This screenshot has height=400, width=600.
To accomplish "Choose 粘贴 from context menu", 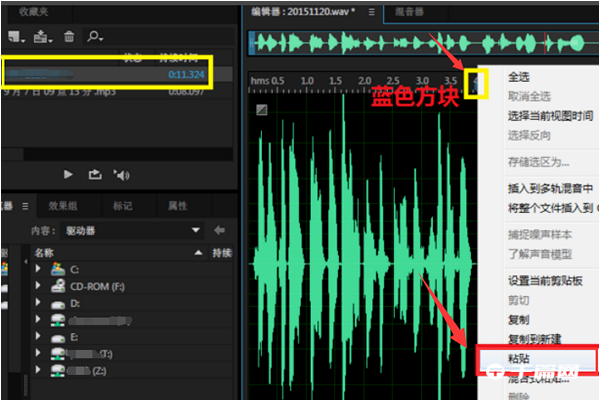I will click(518, 359).
